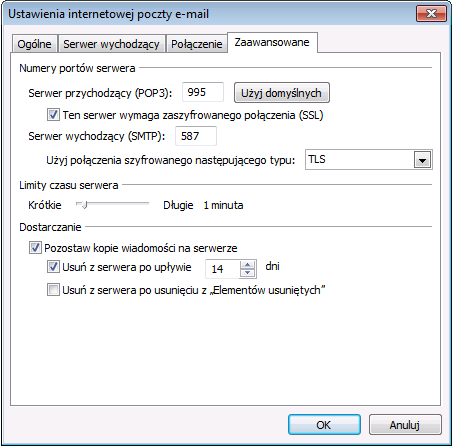
Task: Select the Zaawansowane tab
Action: click(x=272, y=42)
